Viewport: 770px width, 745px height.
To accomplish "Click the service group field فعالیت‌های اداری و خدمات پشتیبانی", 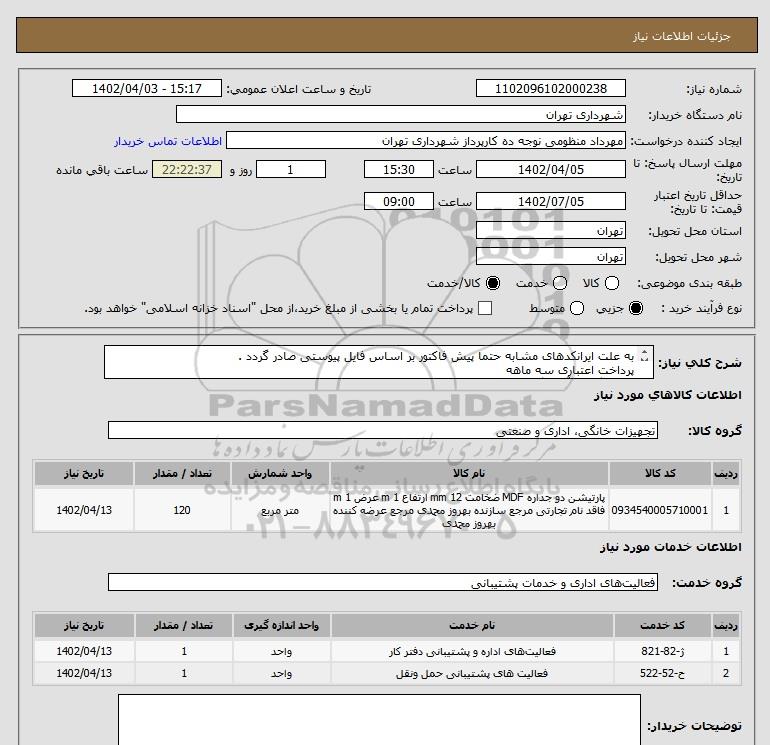I will tap(383, 582).
